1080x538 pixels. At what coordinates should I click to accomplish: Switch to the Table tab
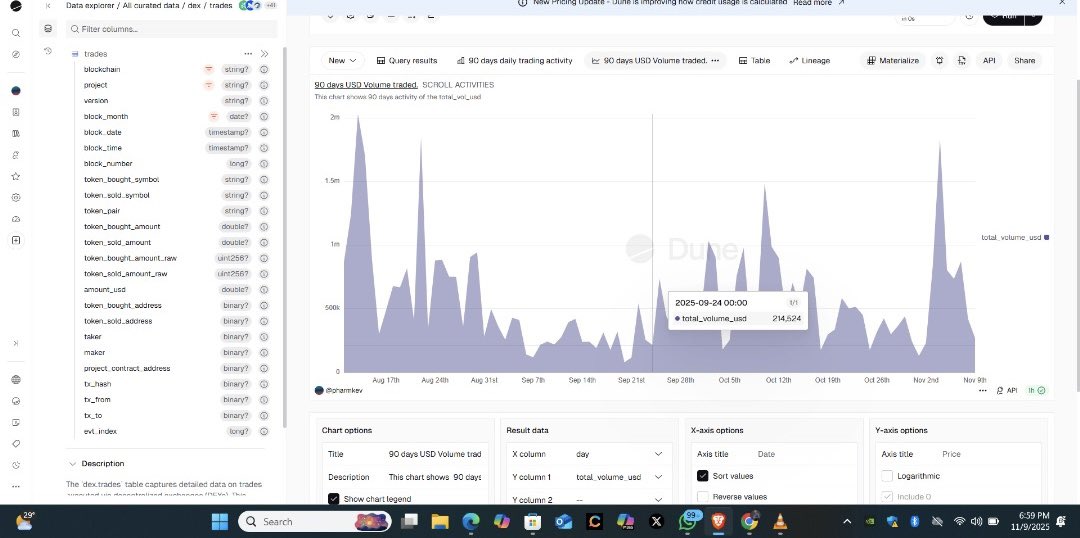(754, 61)
